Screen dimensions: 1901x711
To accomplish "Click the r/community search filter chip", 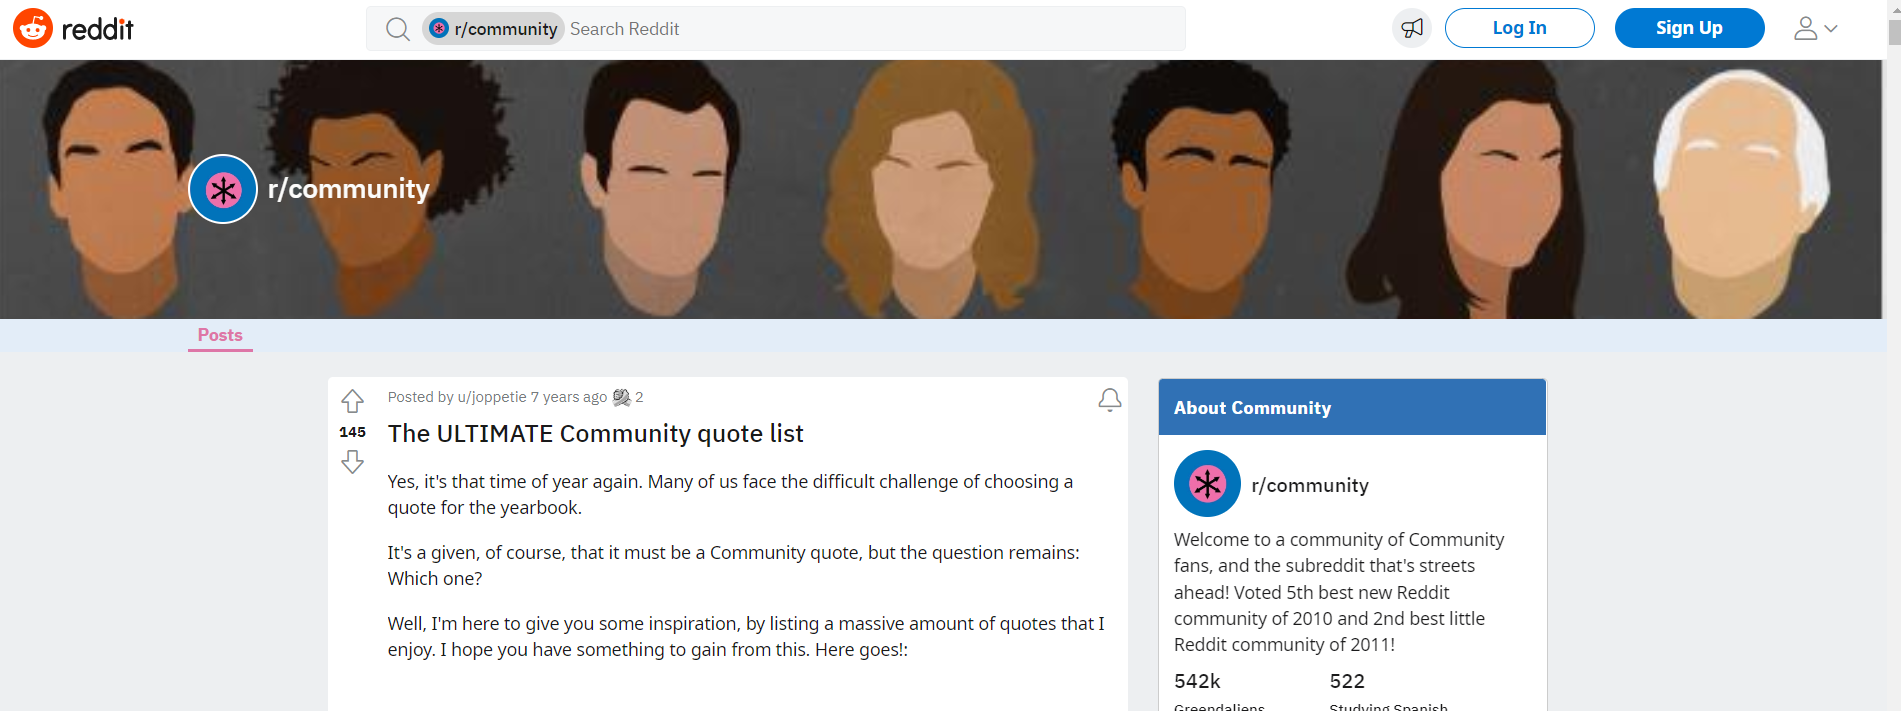I will point(493,29).
